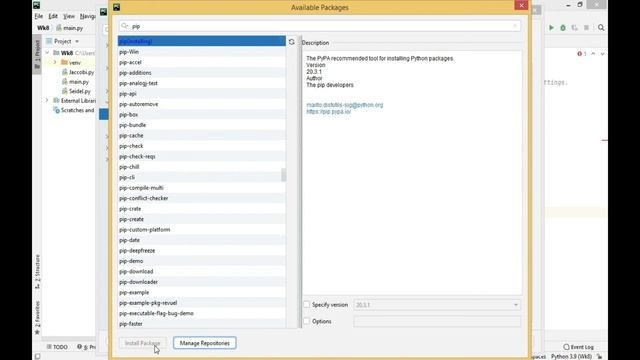Open the Problems tool window button
The height and width of the screenshot is (360, 640).
tap(86, 347)
